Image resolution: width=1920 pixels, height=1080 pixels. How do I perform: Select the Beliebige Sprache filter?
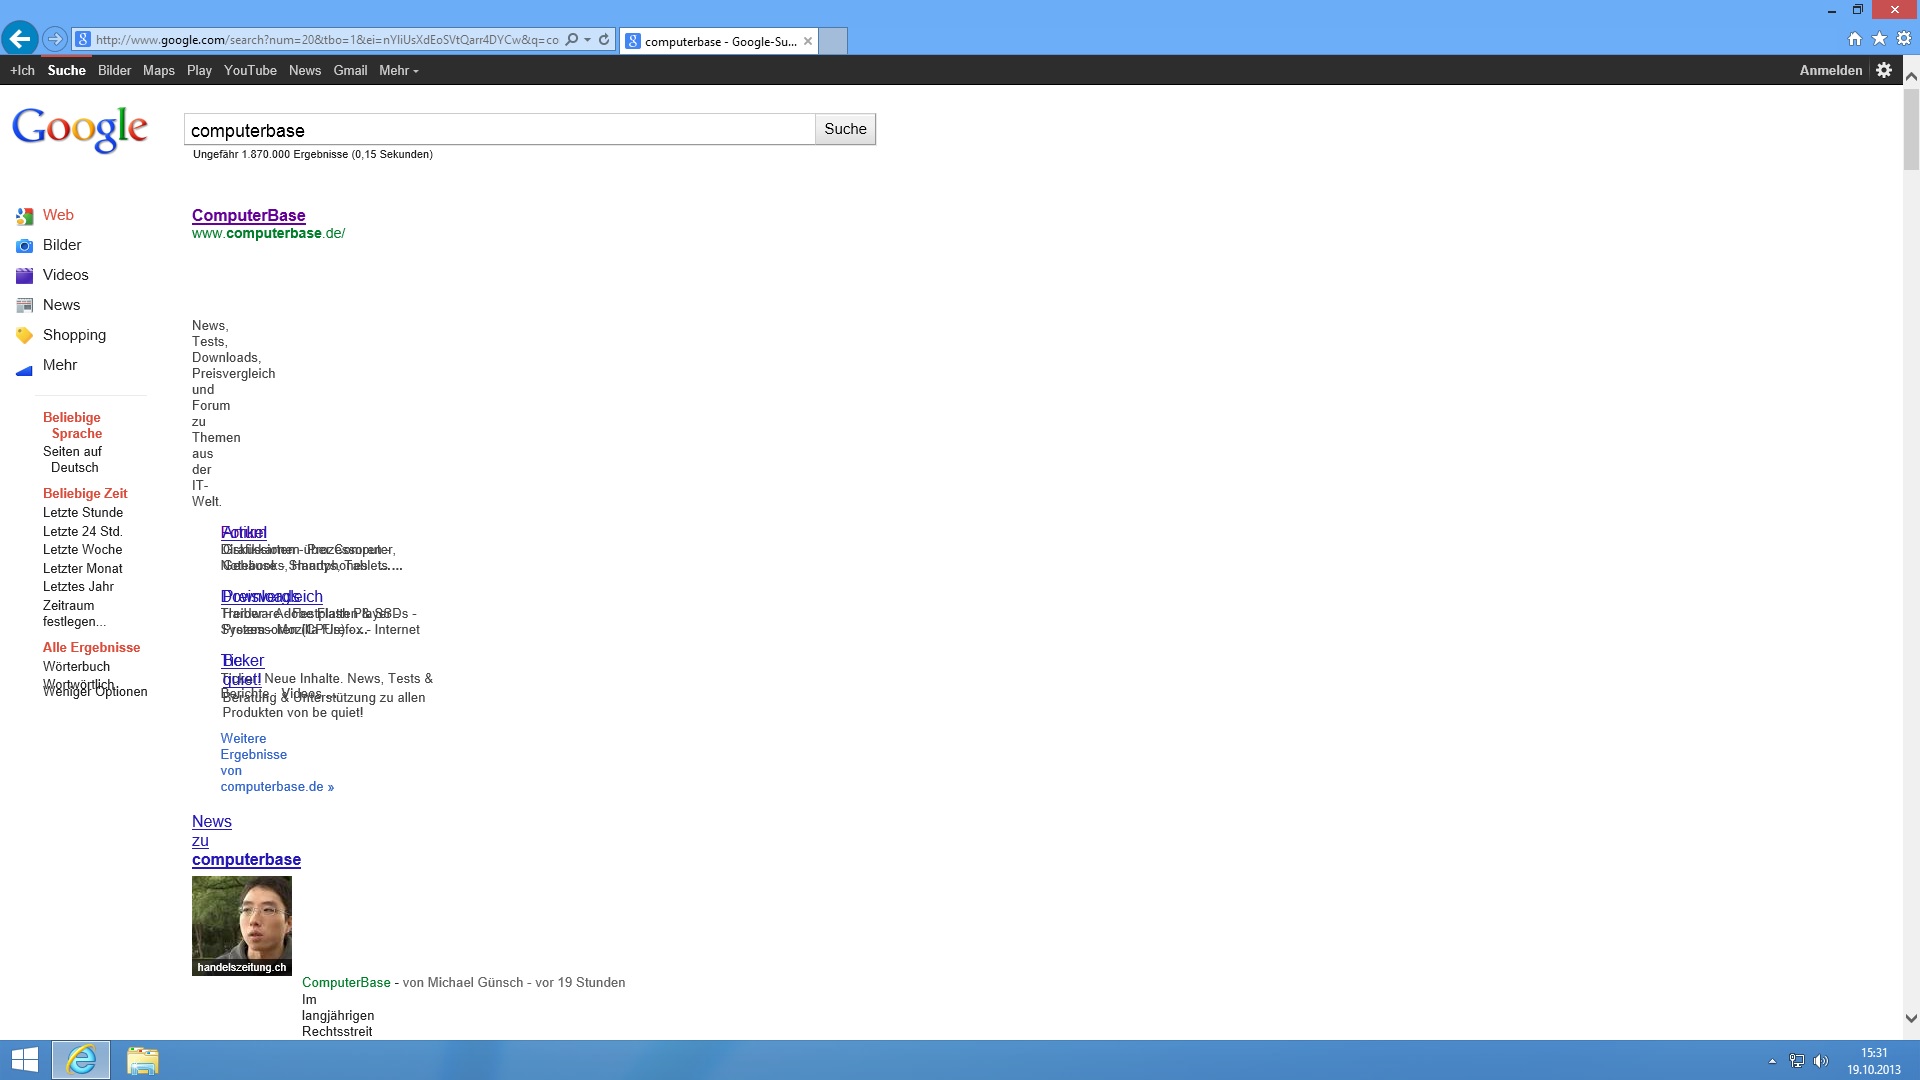pyautogui.click(x=72, y=425)
